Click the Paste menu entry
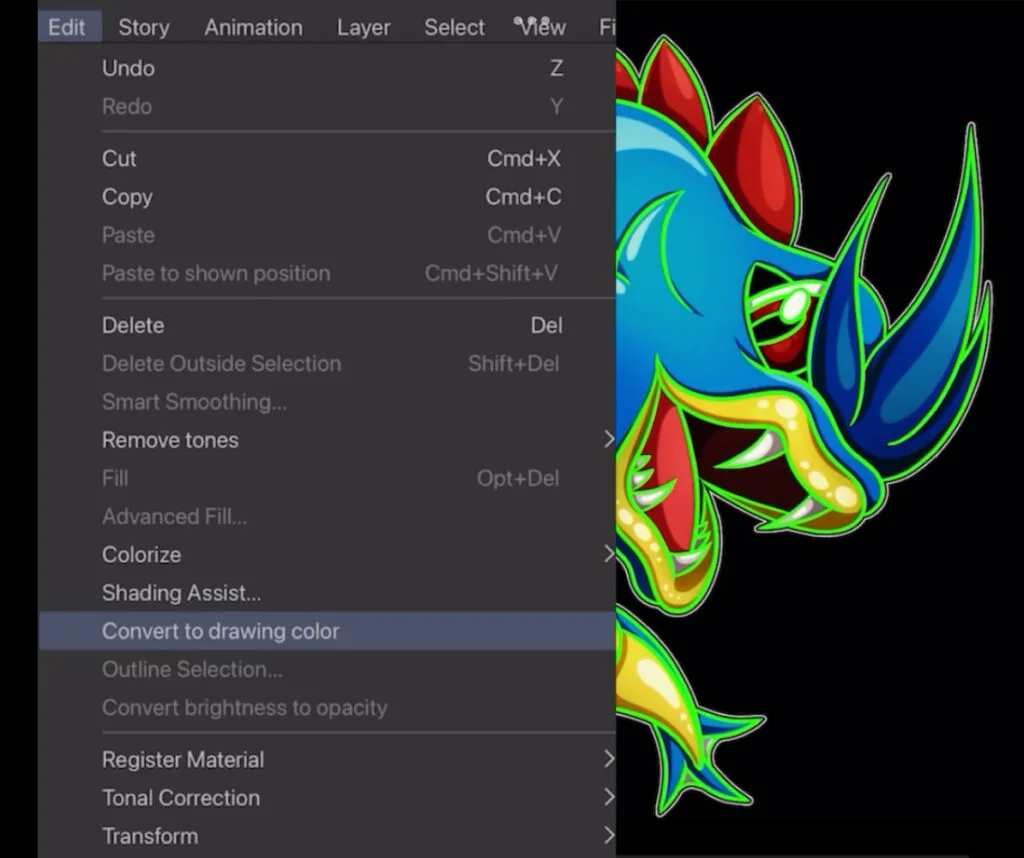 point(327,234)
